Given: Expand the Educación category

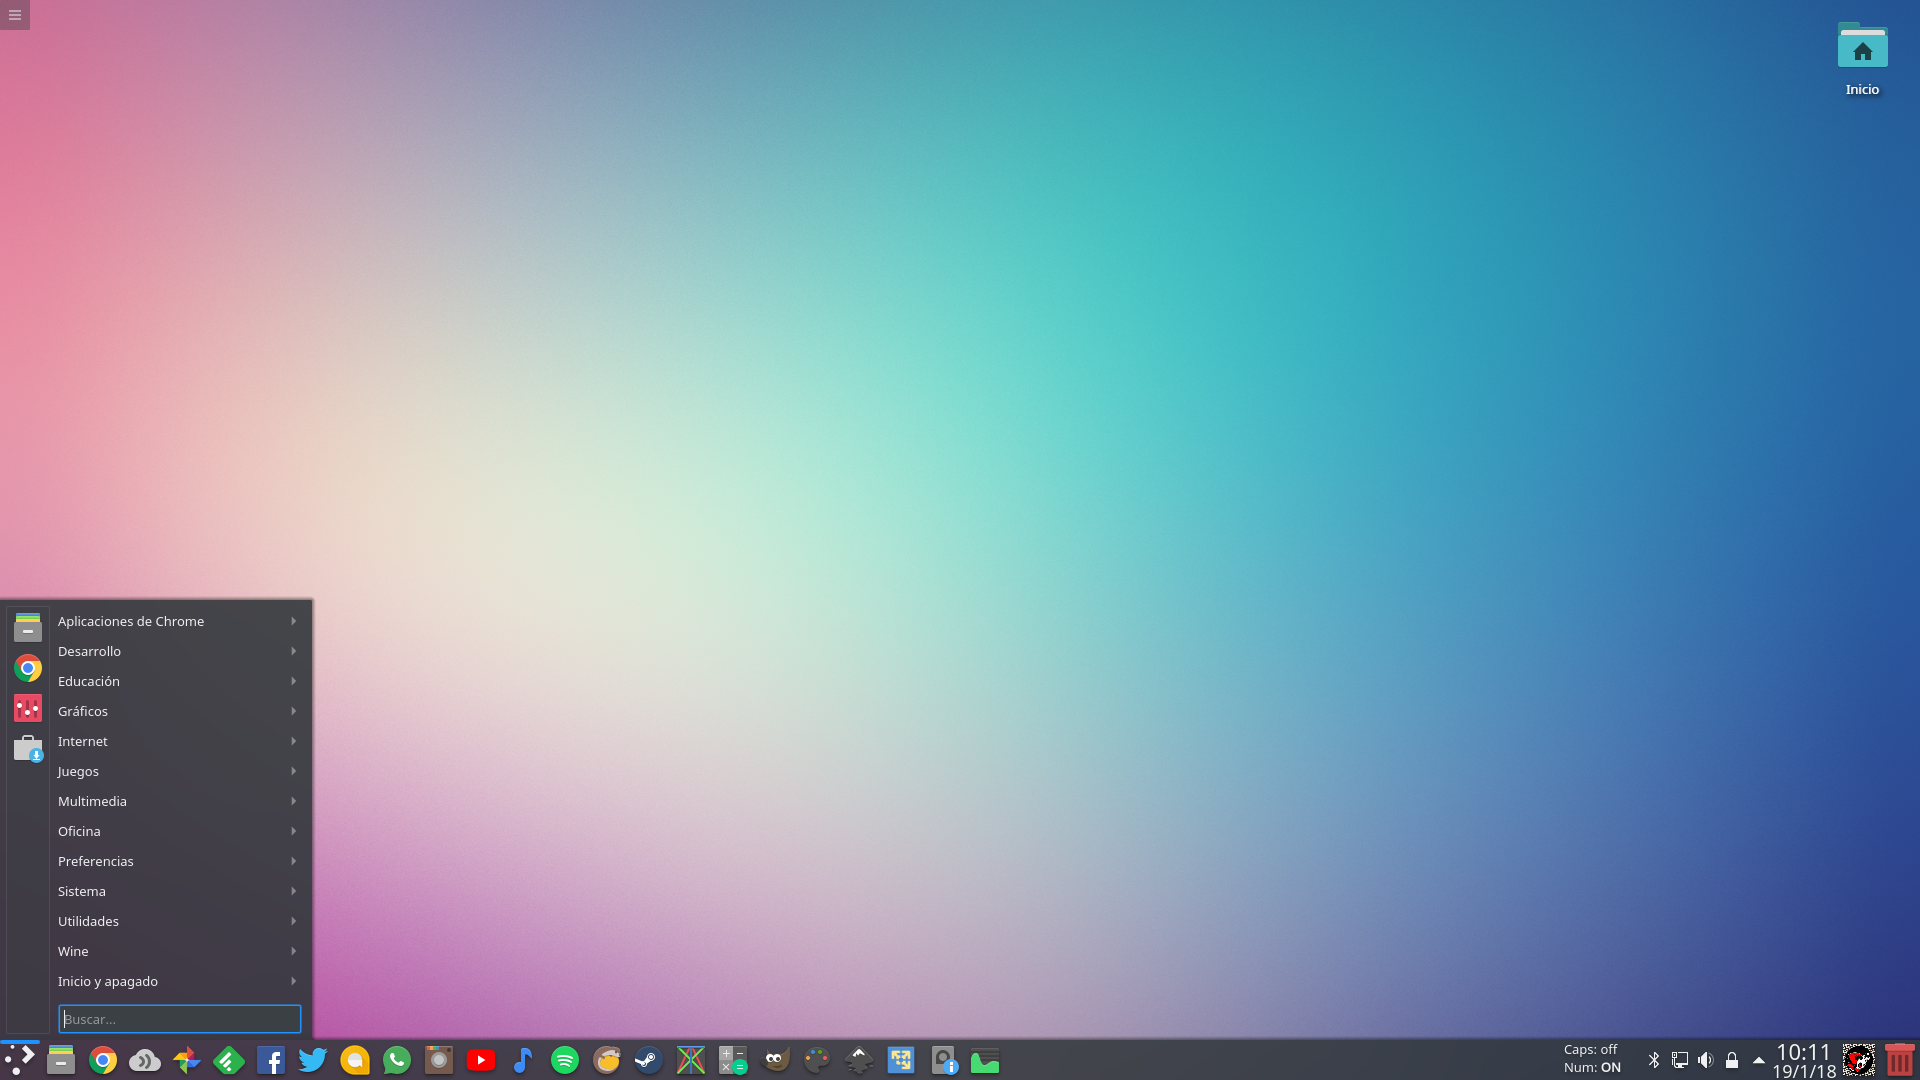Looking at the screenshot, I should (x=179, y=681).
